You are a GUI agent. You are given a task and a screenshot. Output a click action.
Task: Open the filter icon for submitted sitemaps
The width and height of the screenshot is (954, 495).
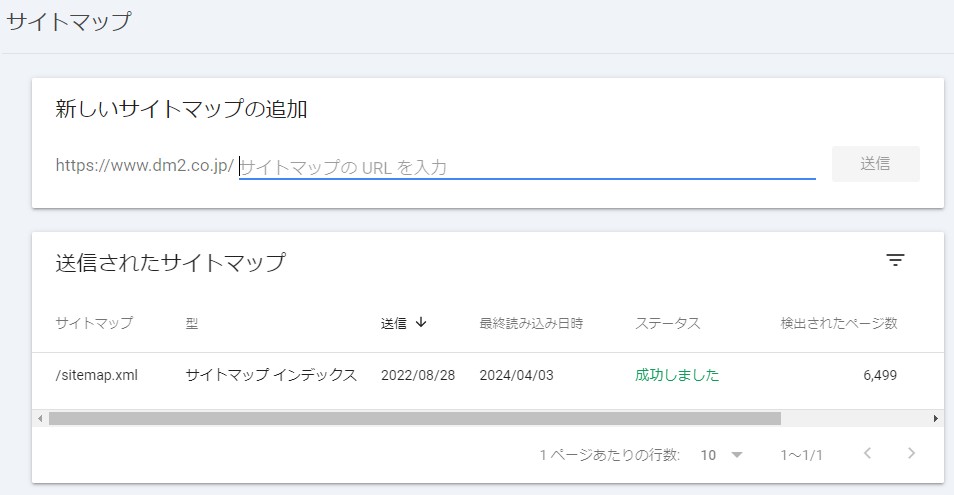point(895,260)
